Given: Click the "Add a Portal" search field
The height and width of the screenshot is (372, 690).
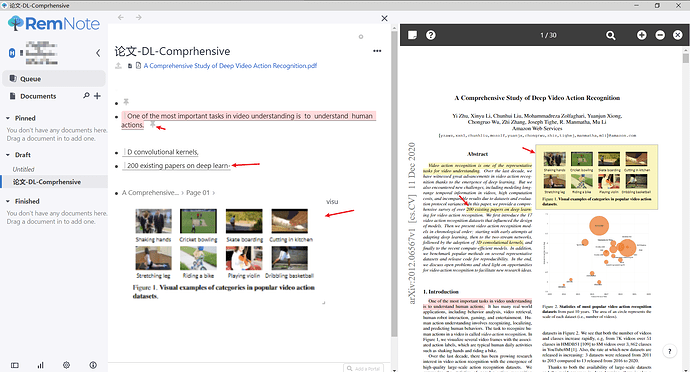Looking at the screenshot, I should tap(363, 368).
